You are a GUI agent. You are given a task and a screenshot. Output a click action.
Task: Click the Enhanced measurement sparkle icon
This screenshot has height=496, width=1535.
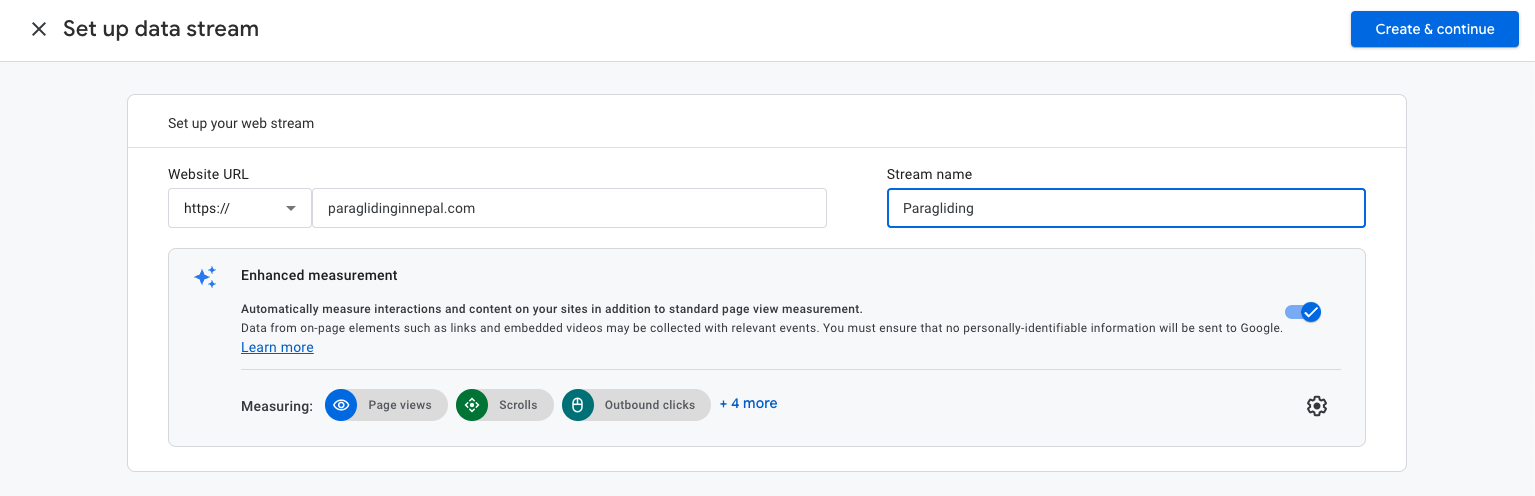tap(205, 277)
